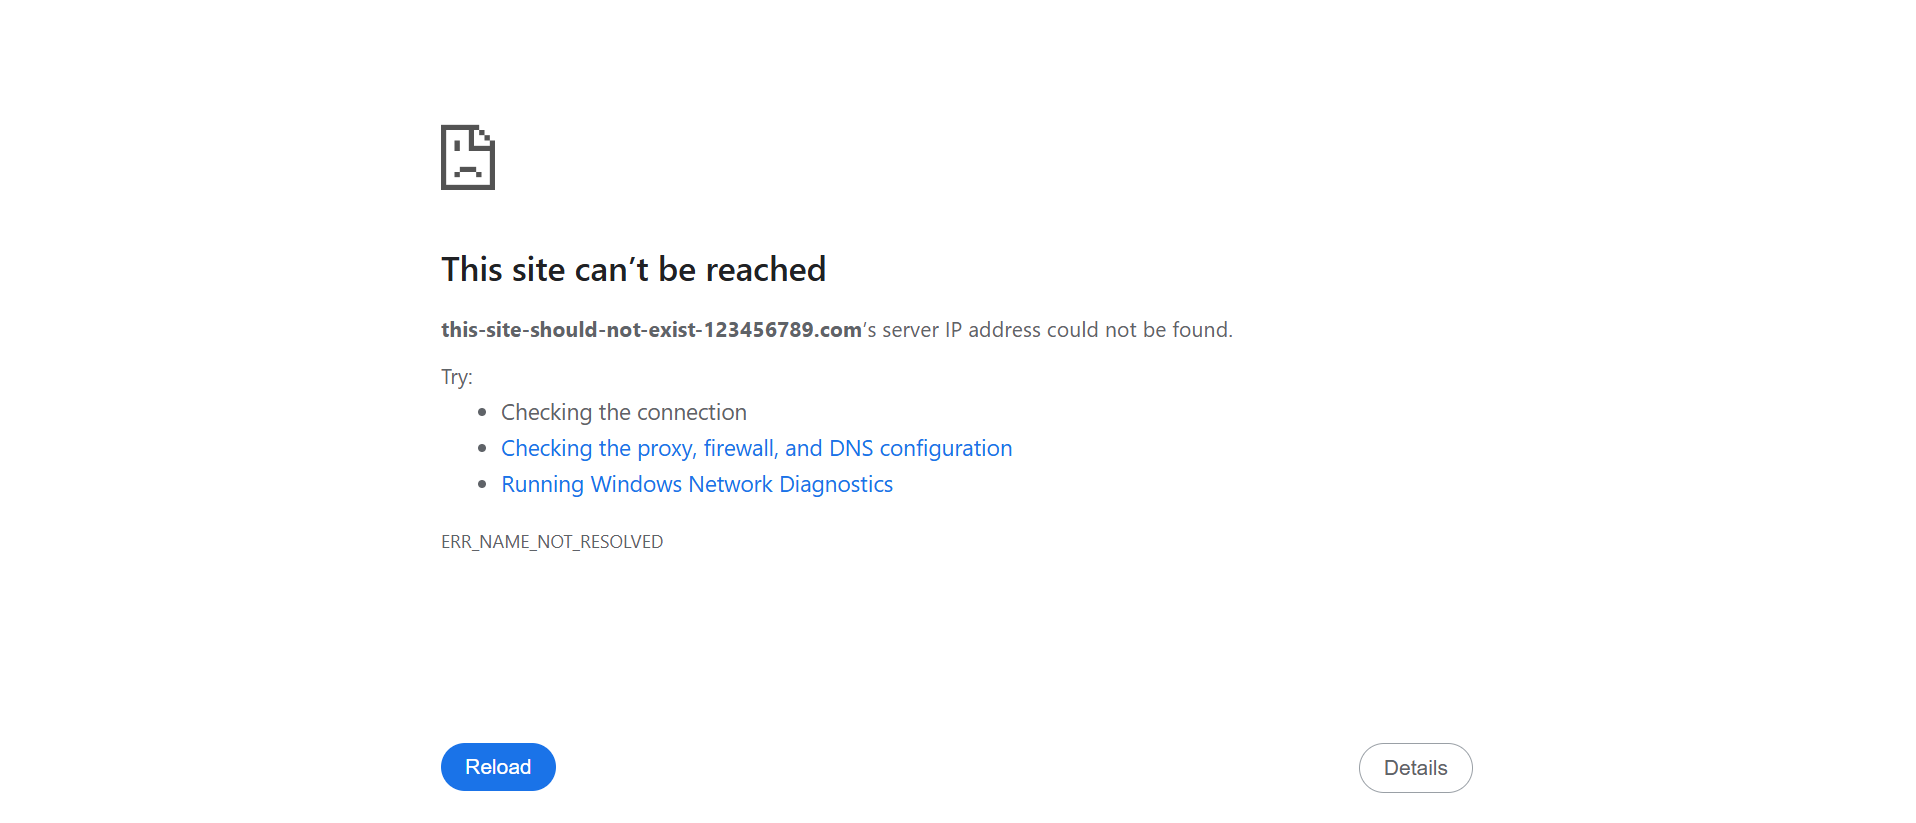
Task: Run Windows Network Diagnostics link
Action: pyautogui.click(x=696, y=484)
